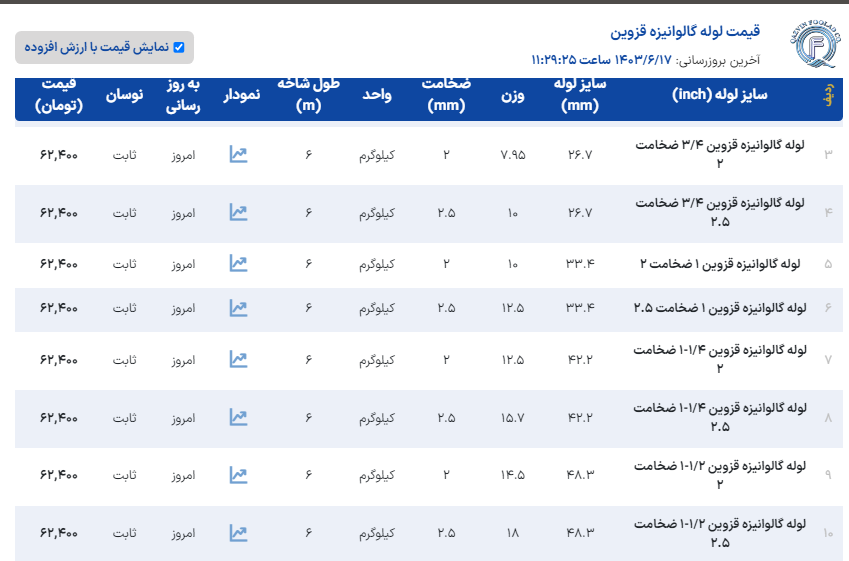Open chart icon for row 9 pipe
The image size is (849, 561).
238,474
